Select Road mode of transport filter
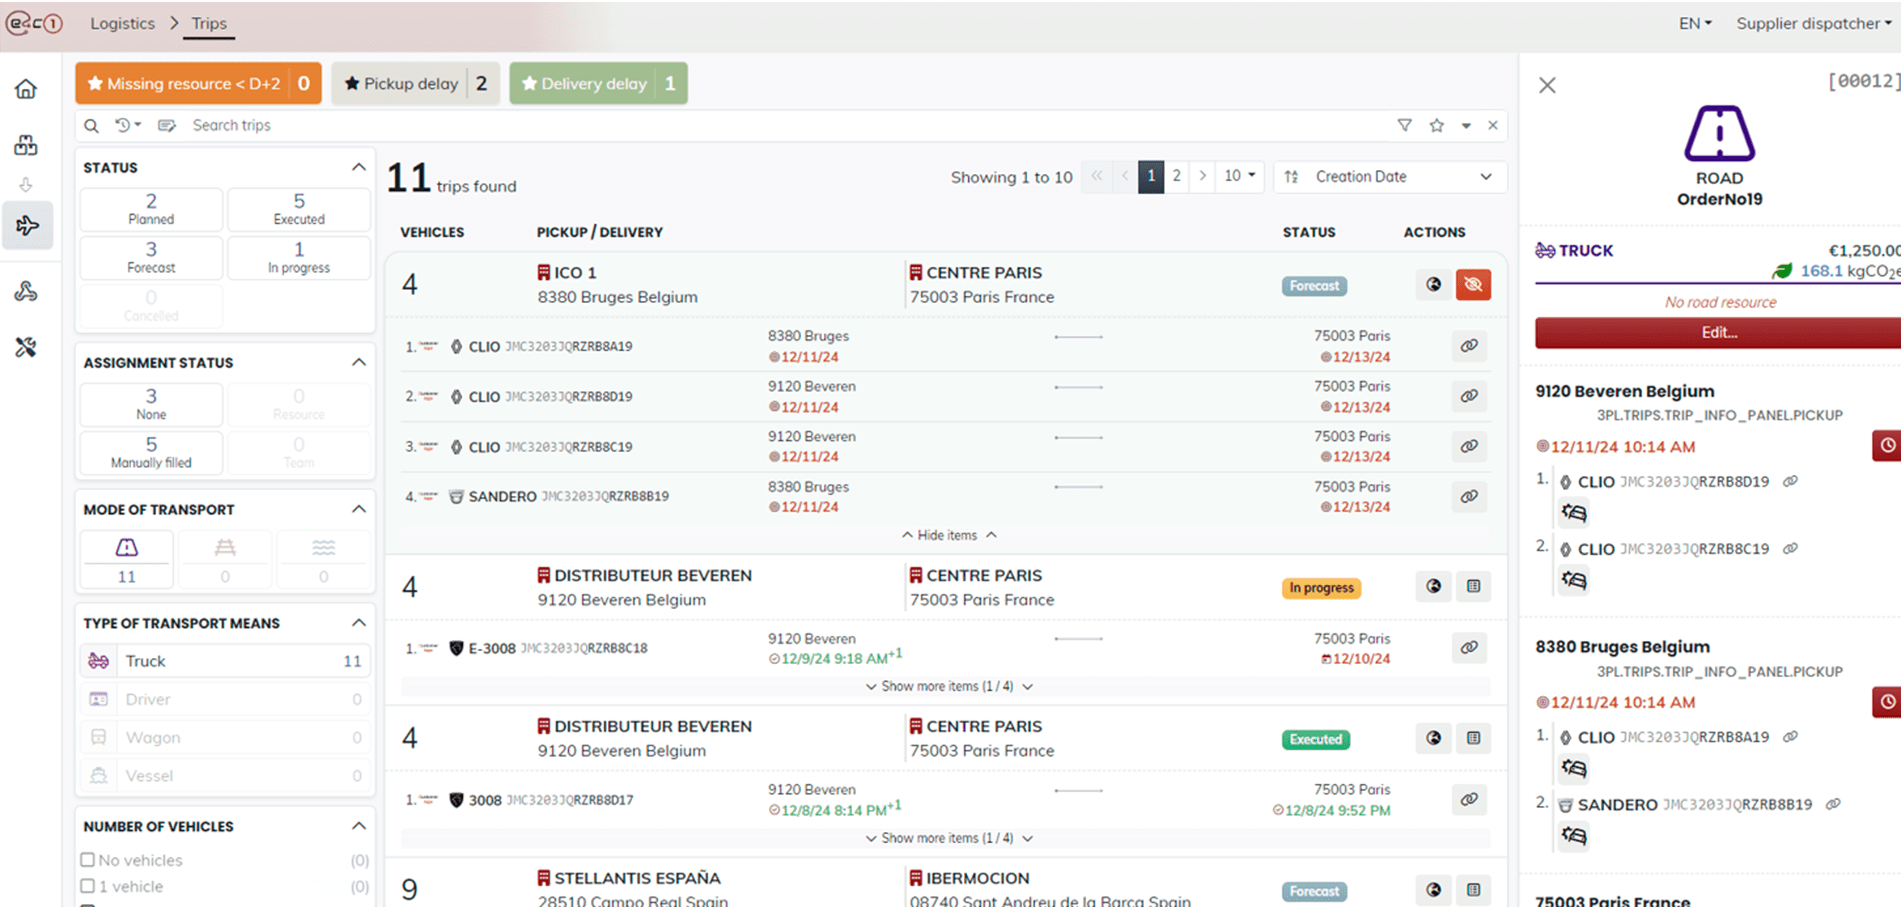This screenshot has height=907, width=1901. pos(127,558)
